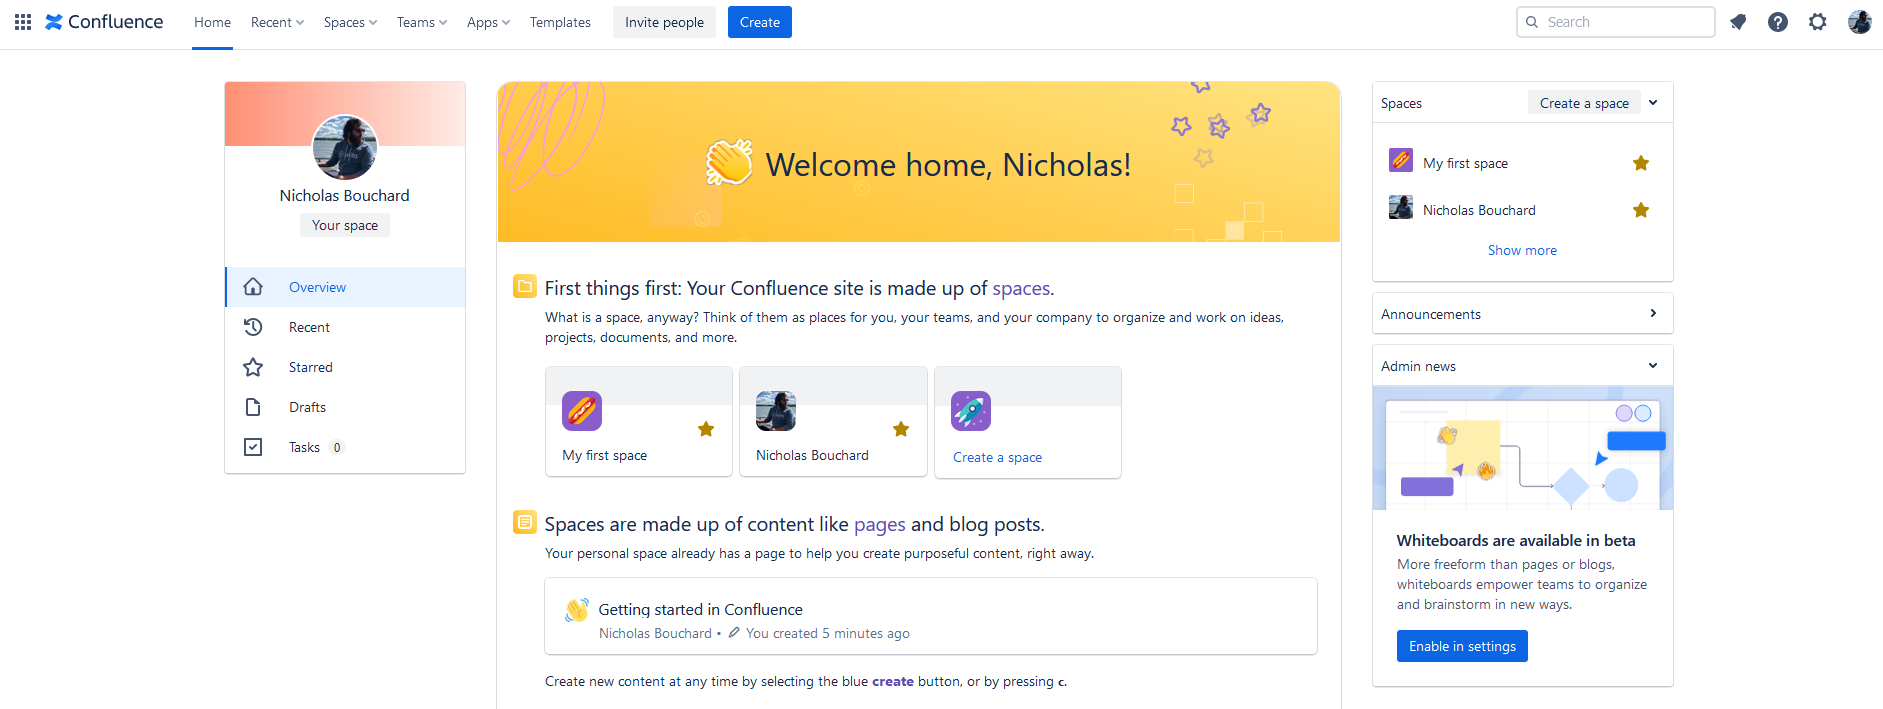The height and width of the screenshot is (709, 1883).
Task: Click the rocket icon on Create a space card
Action: click(x=971, y=411)
